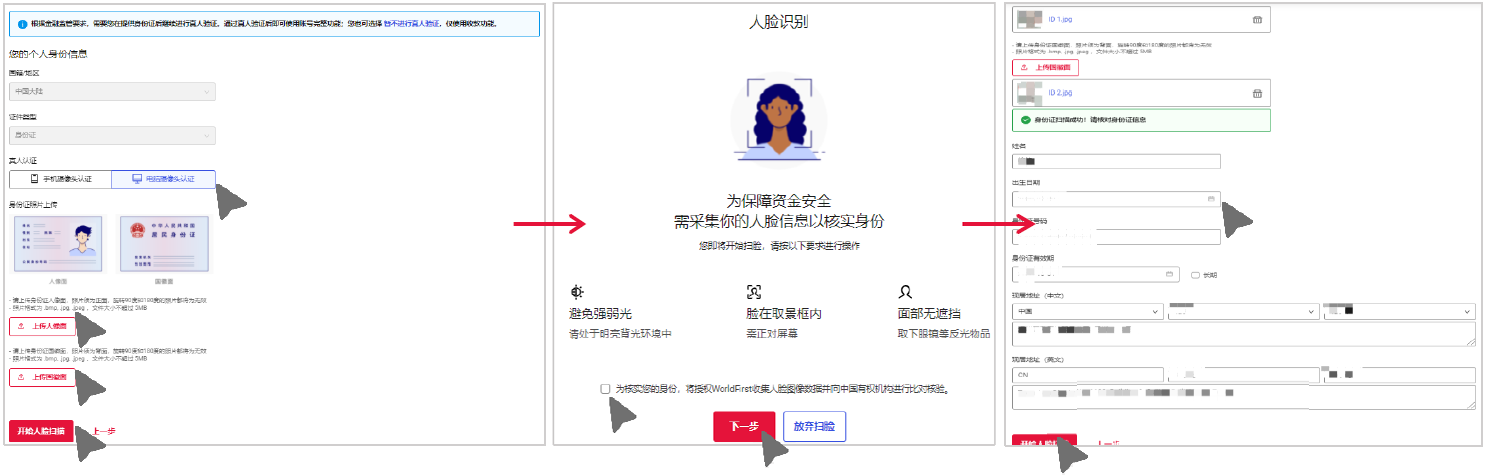Click the ID card portrait-side sample image

[58, 244]
